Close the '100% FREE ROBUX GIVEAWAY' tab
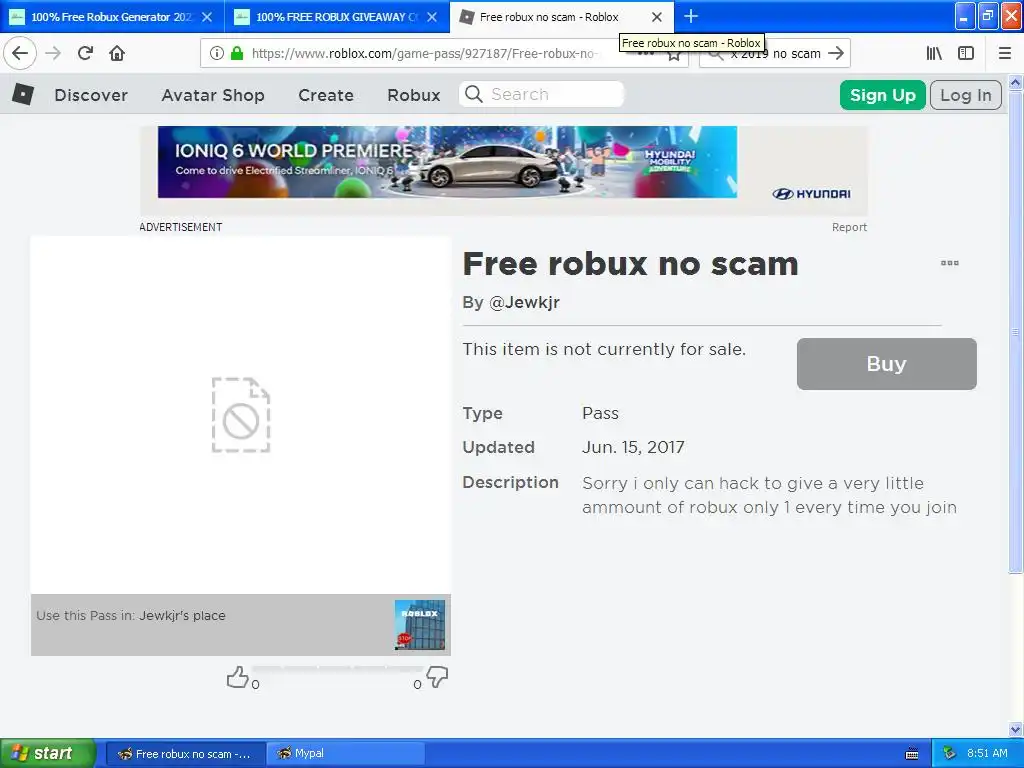Screen dimensions: 1024x768 pos(432,17)
